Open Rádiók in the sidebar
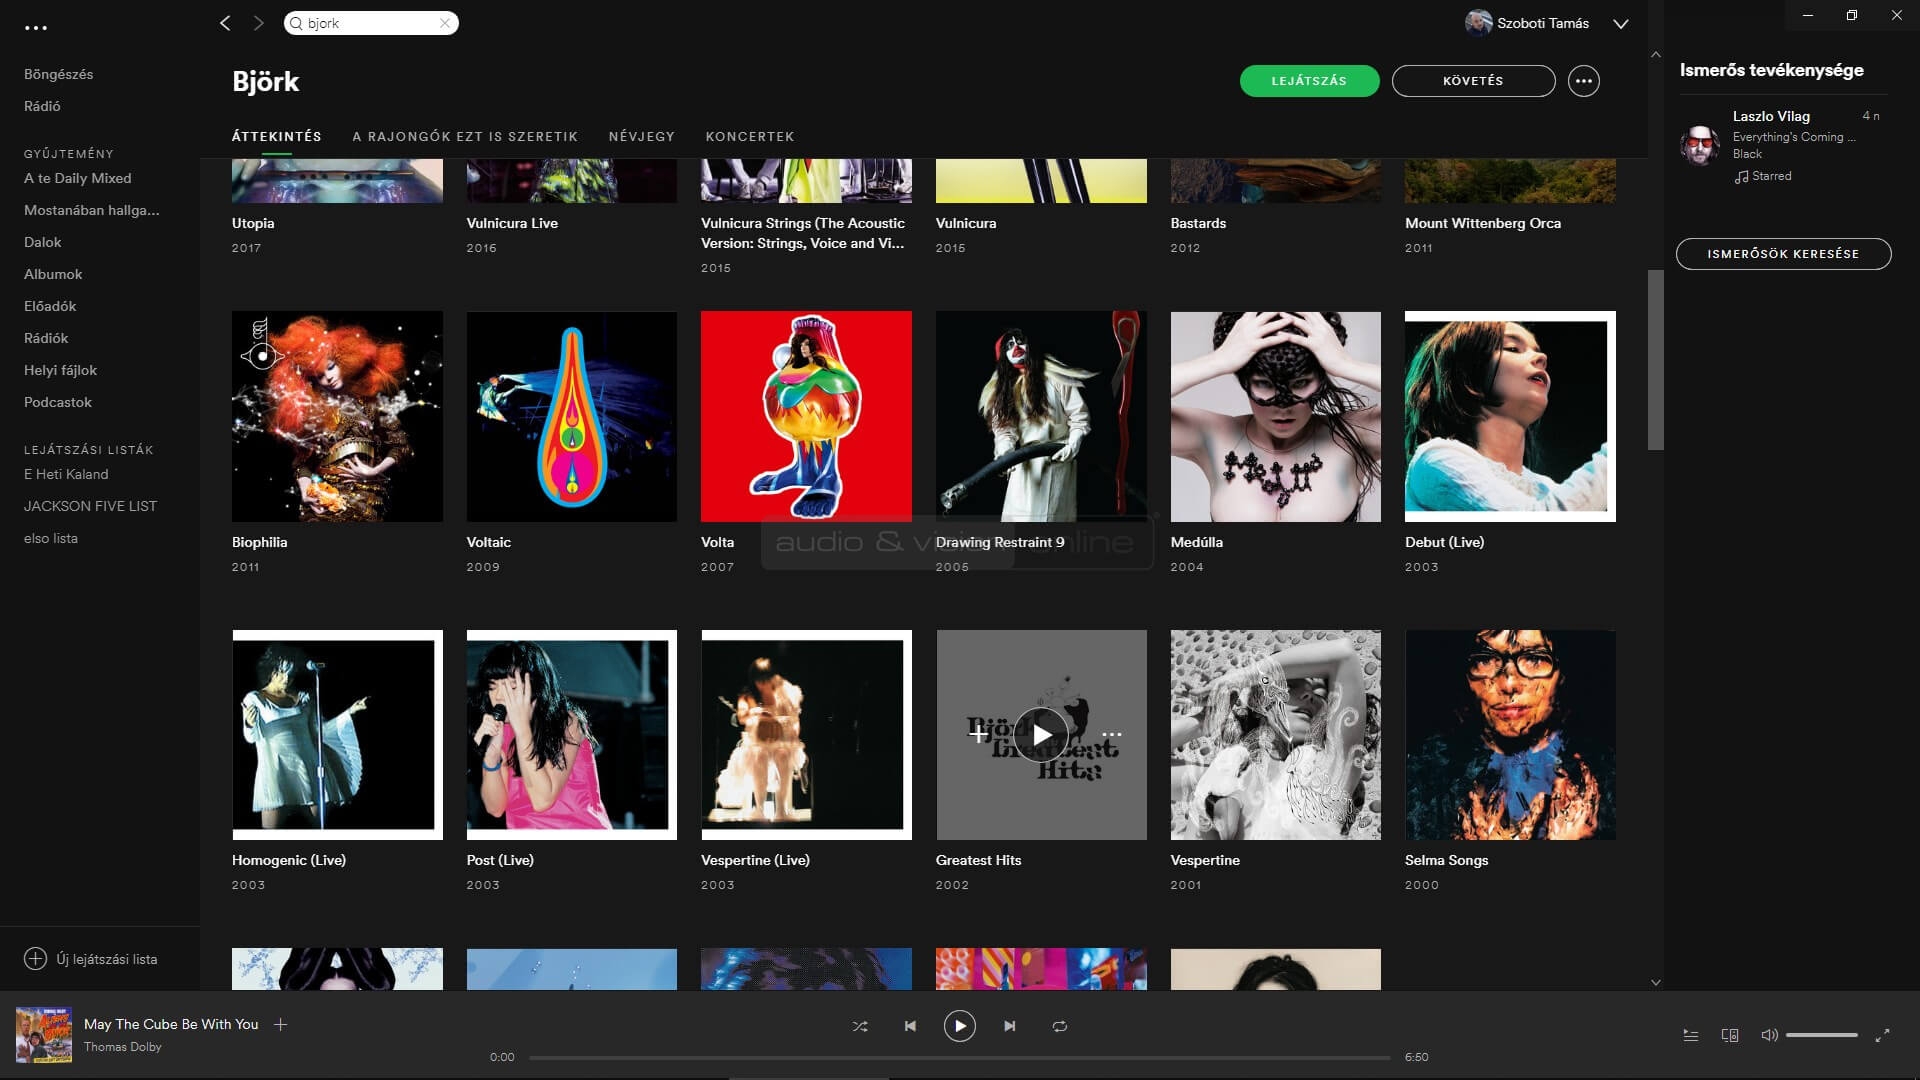 (x=46, y=338)
